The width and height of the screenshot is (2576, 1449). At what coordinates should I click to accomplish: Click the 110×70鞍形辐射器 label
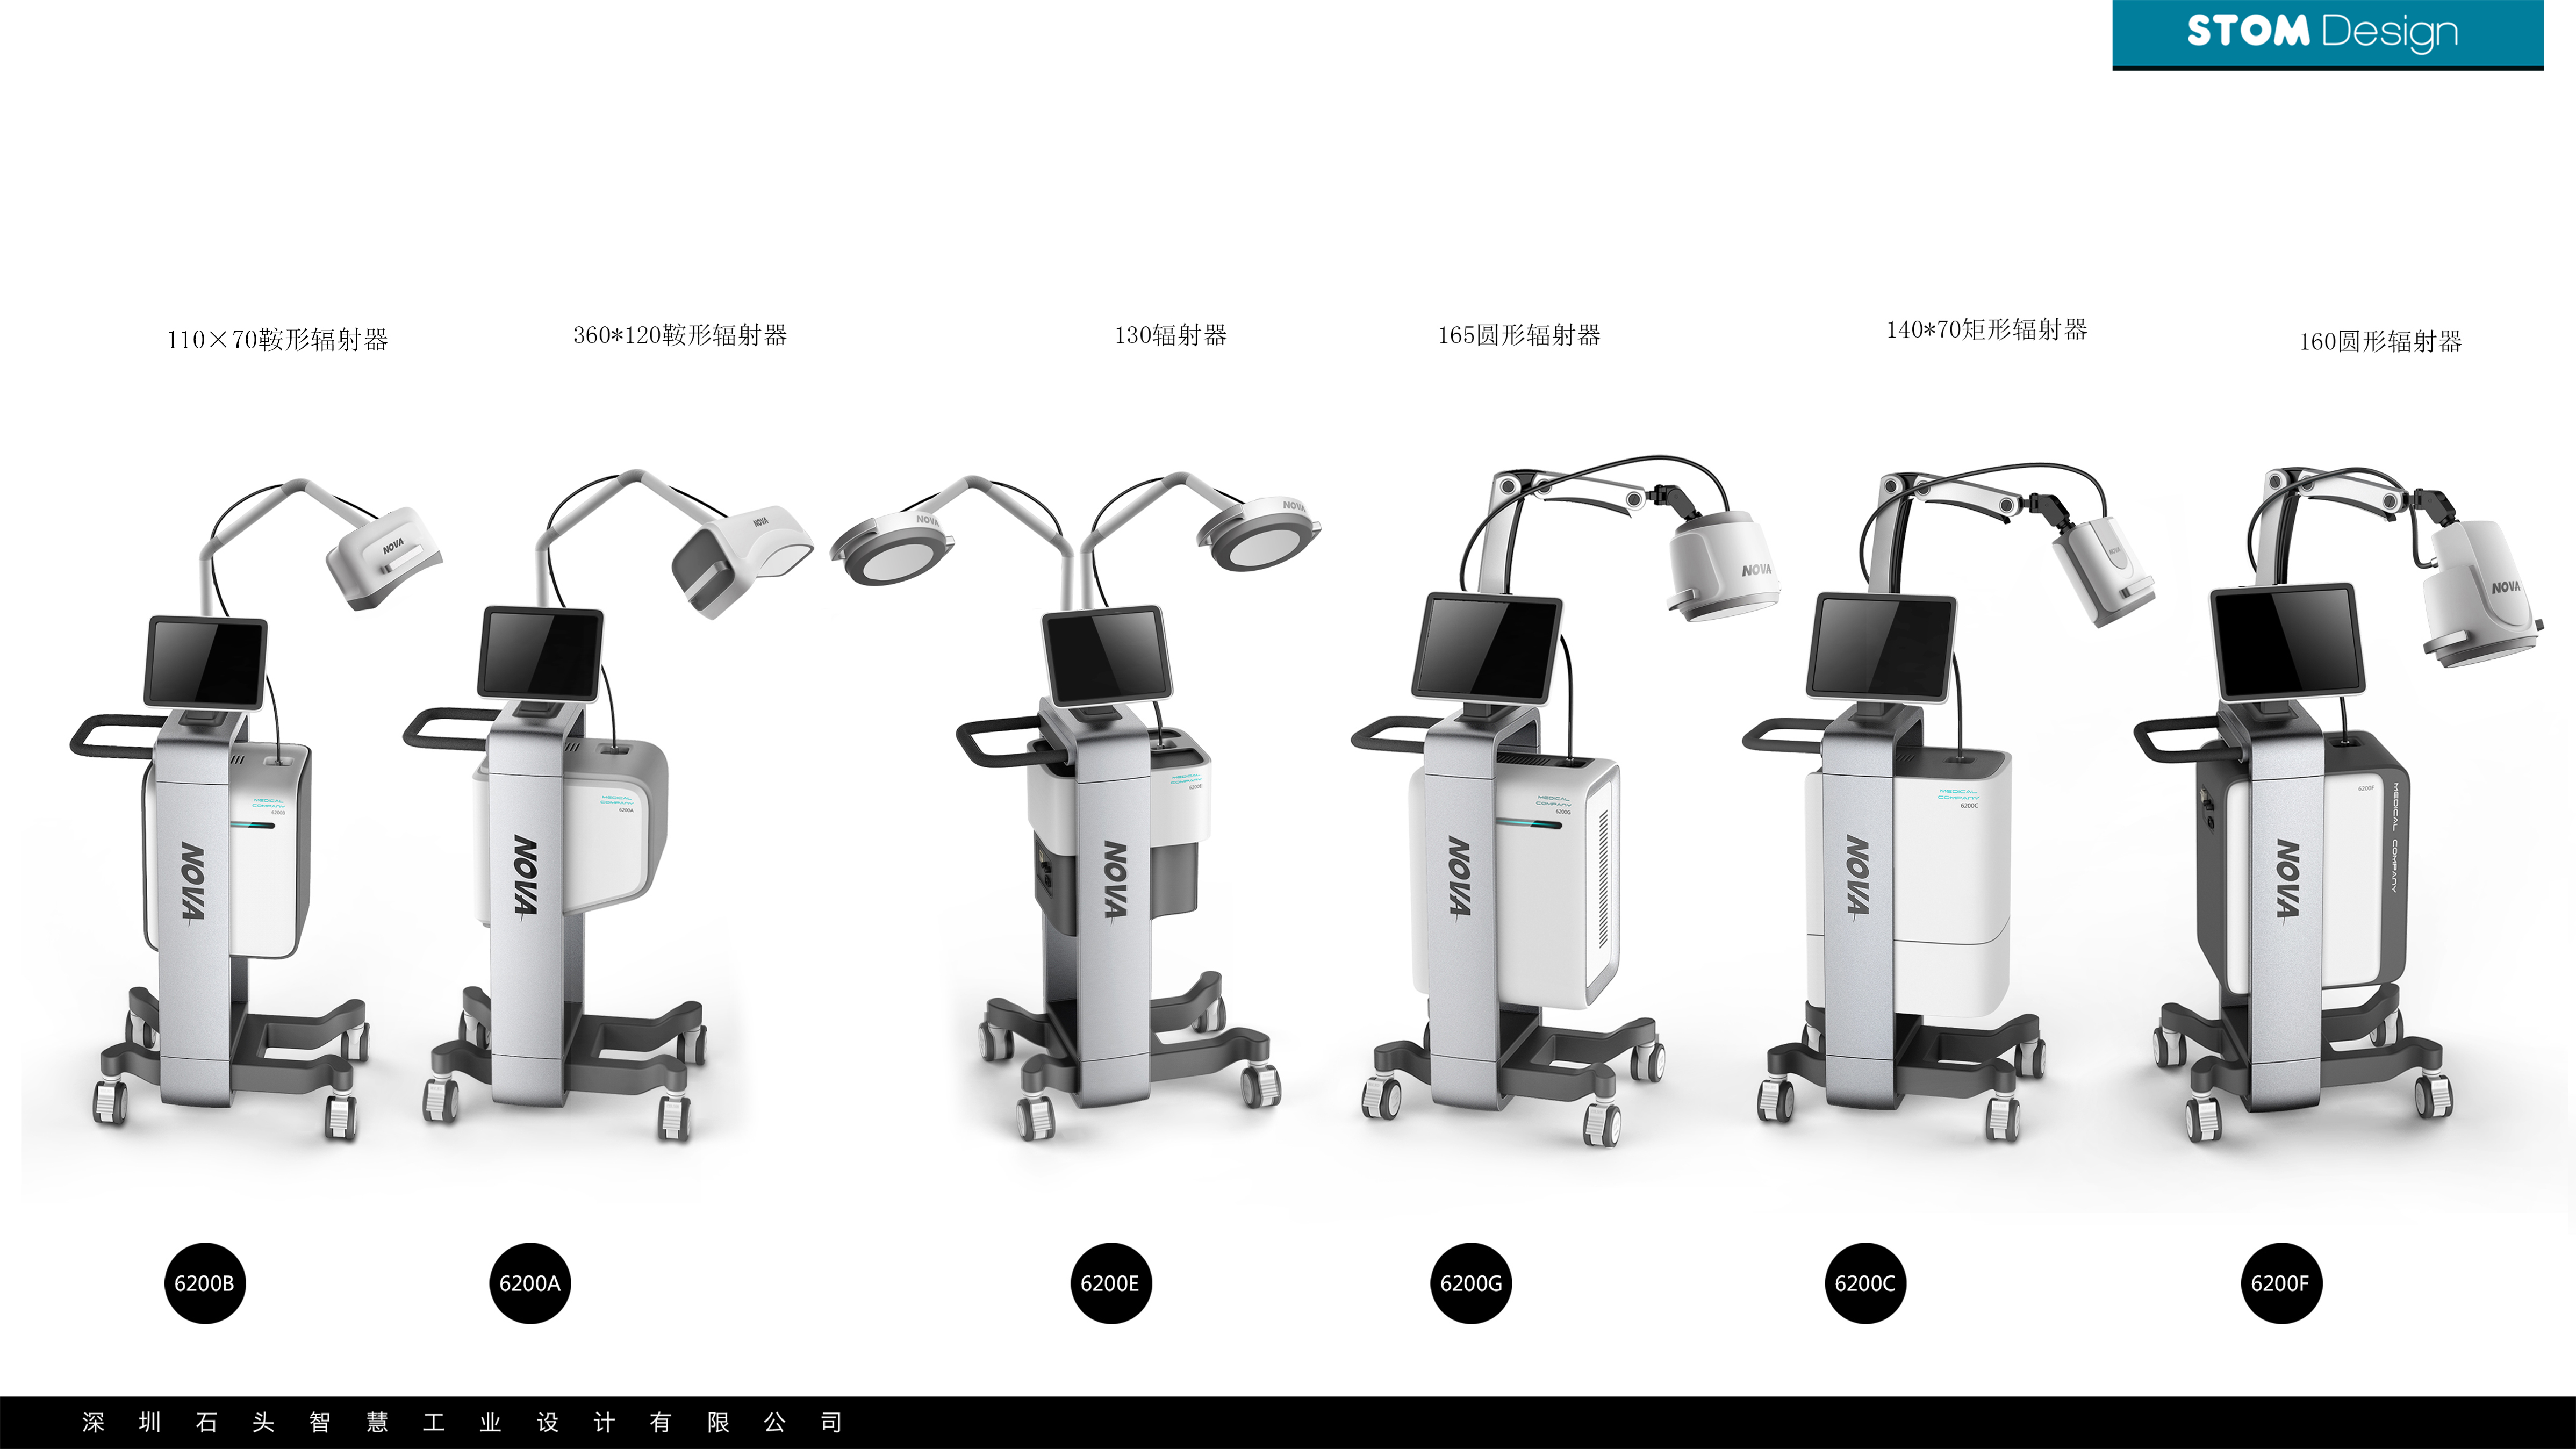[x=277, y=340]
